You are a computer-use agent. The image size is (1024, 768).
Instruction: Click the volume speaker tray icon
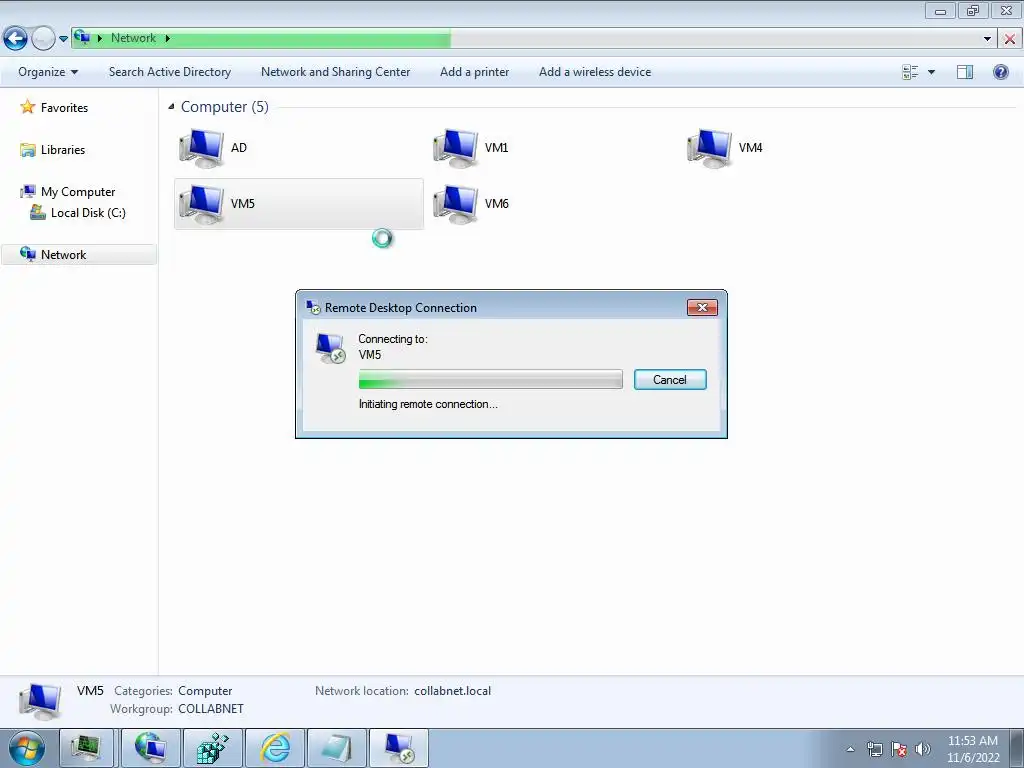click(x=923, y=749)
